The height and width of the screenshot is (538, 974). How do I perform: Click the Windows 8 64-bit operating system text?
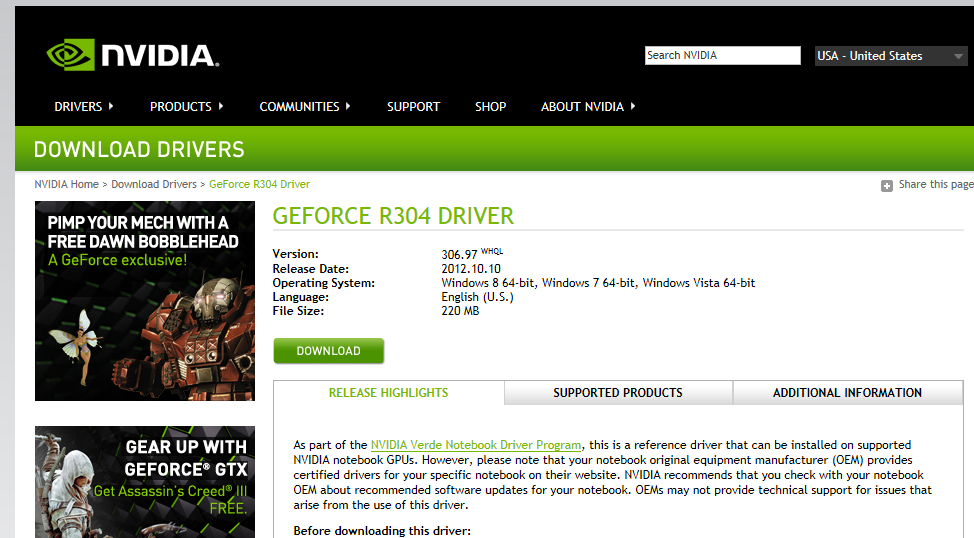point(488,283)
